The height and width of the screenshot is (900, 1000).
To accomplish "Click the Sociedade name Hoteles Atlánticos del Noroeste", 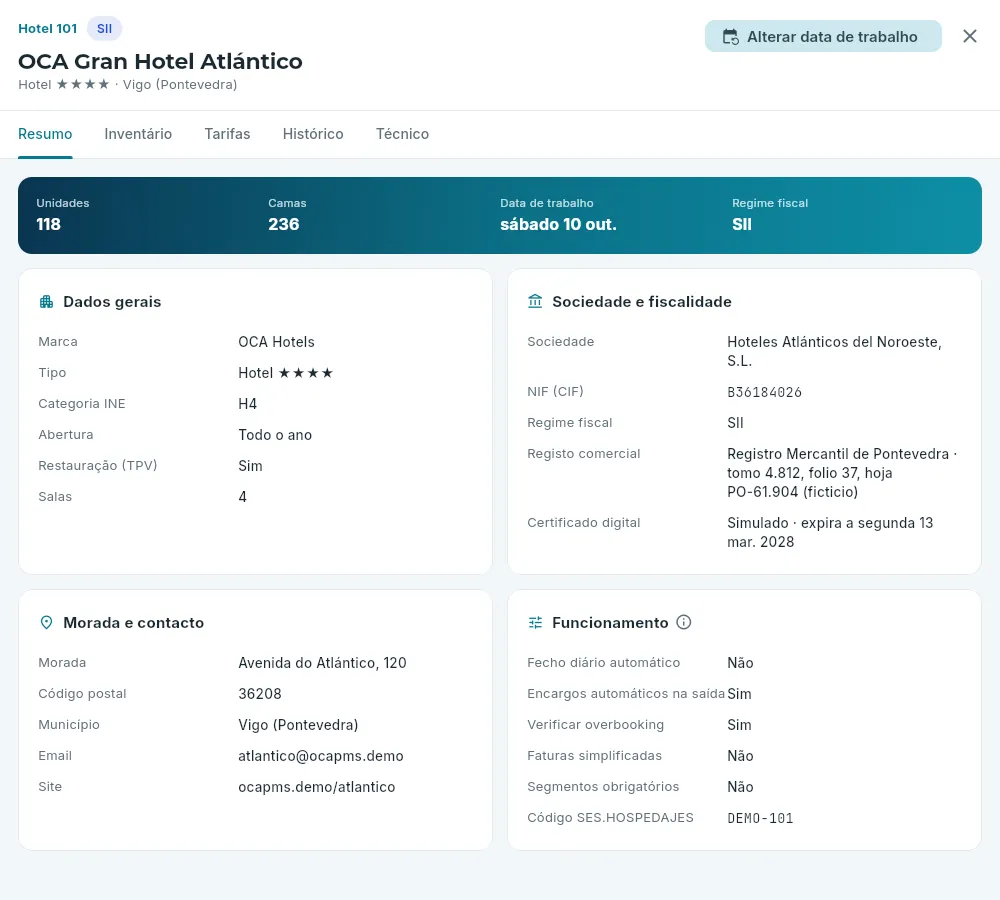I will [834, 351].
